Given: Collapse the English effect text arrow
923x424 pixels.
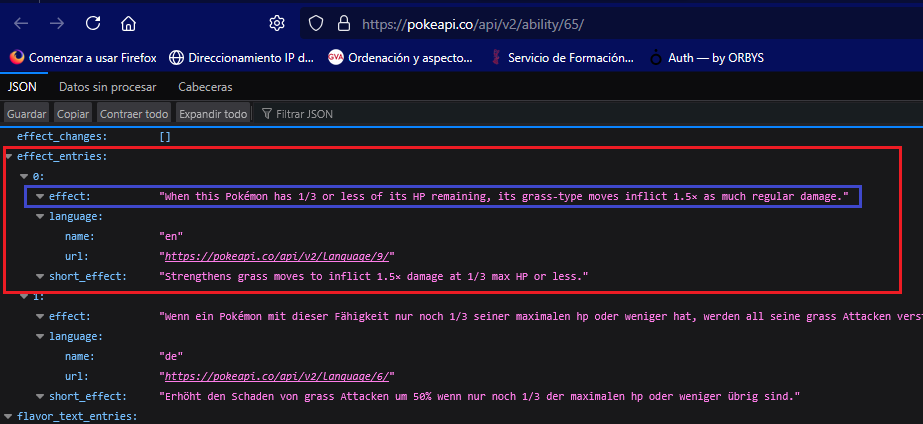Looking at the screenshot, I should (40, 197).
